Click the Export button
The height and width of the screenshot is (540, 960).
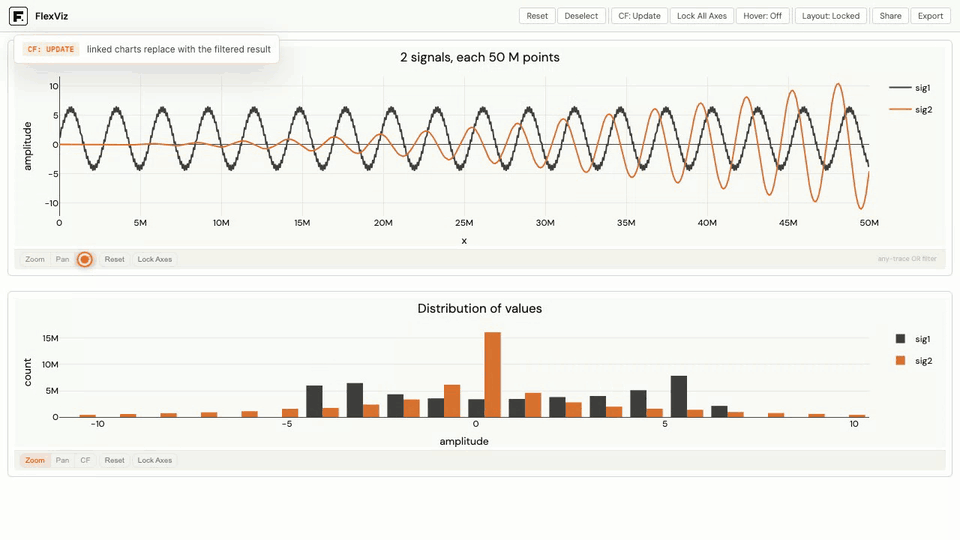(930, 16)
